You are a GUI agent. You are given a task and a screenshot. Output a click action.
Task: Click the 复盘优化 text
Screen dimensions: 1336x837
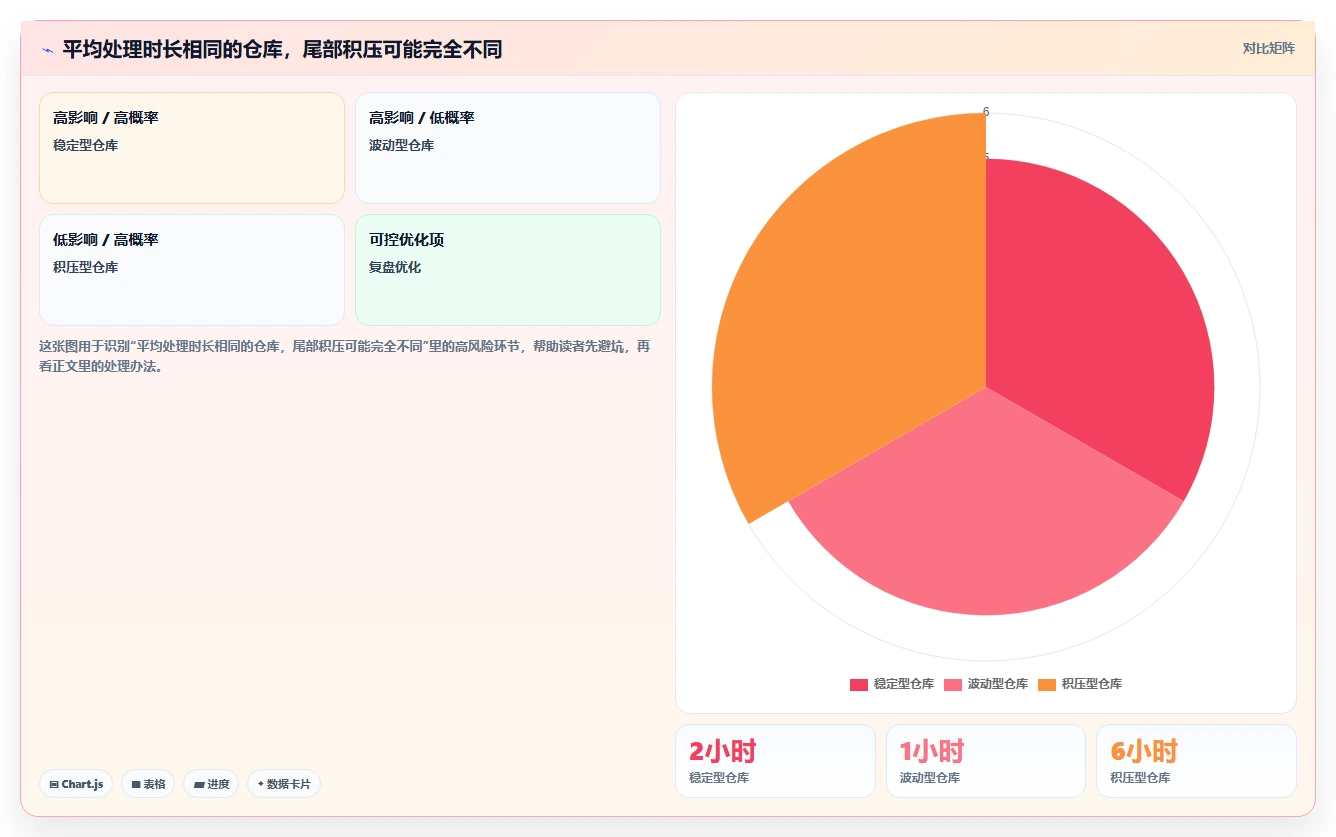pos(395,267)
